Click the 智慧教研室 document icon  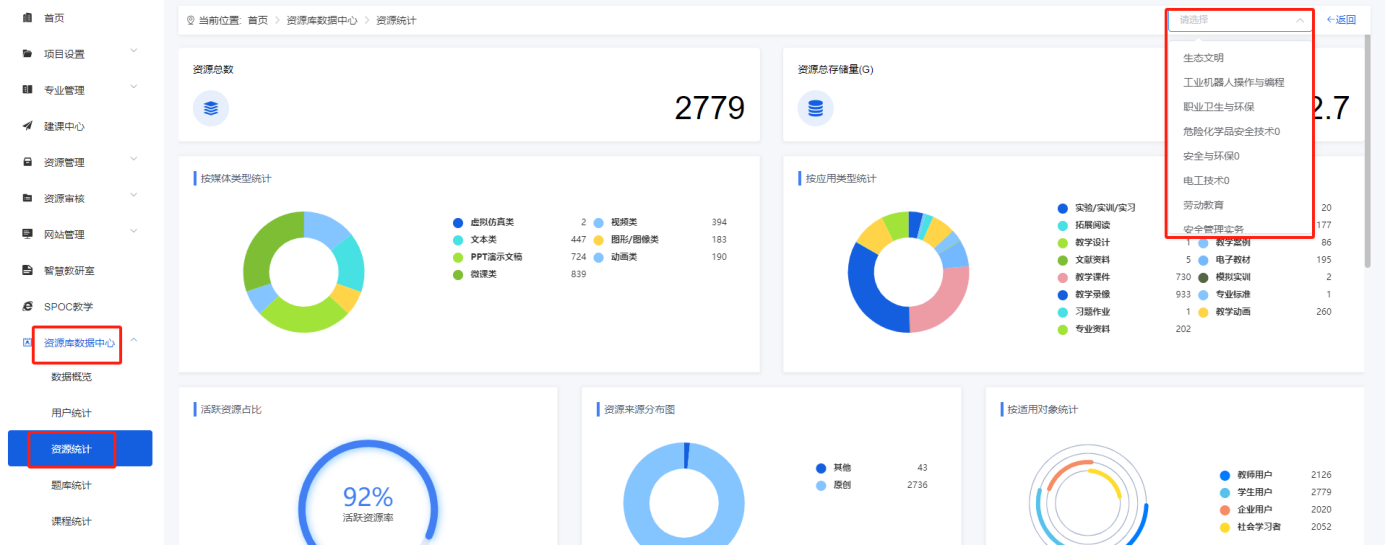[x=27, y=270]
